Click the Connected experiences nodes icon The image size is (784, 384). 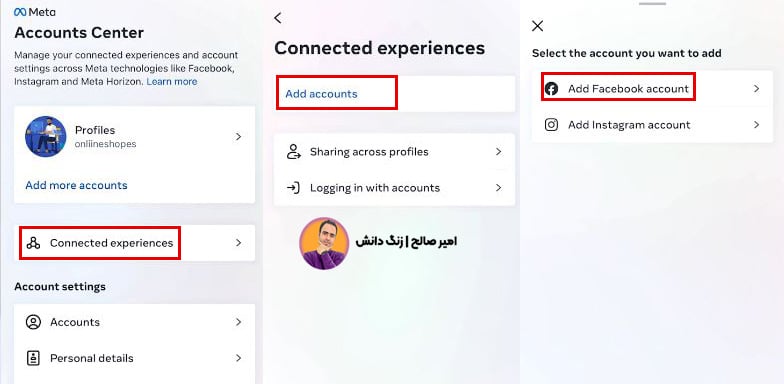click(34, 243)
